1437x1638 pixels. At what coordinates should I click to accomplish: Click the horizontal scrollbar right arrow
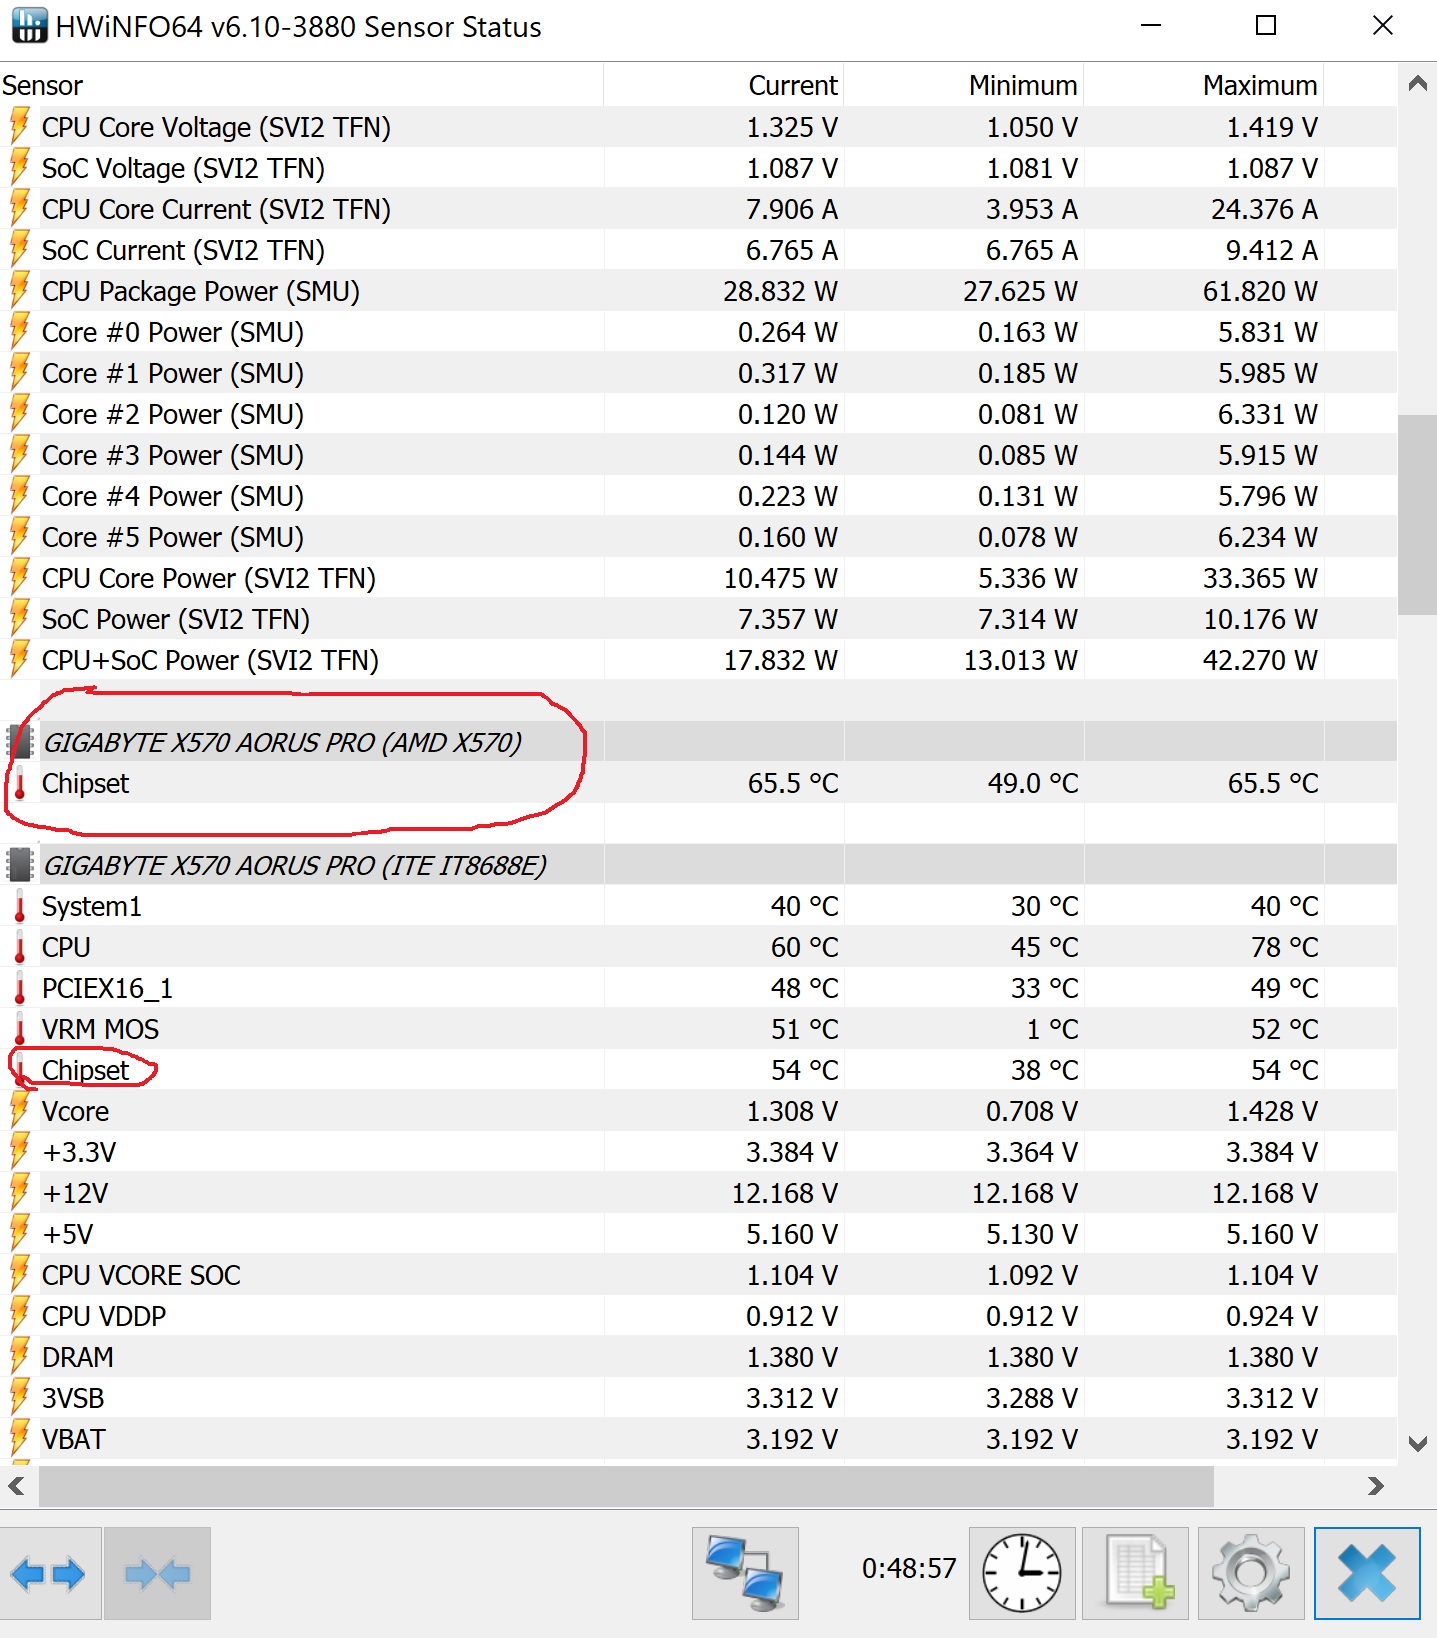click(1376, 1486)
